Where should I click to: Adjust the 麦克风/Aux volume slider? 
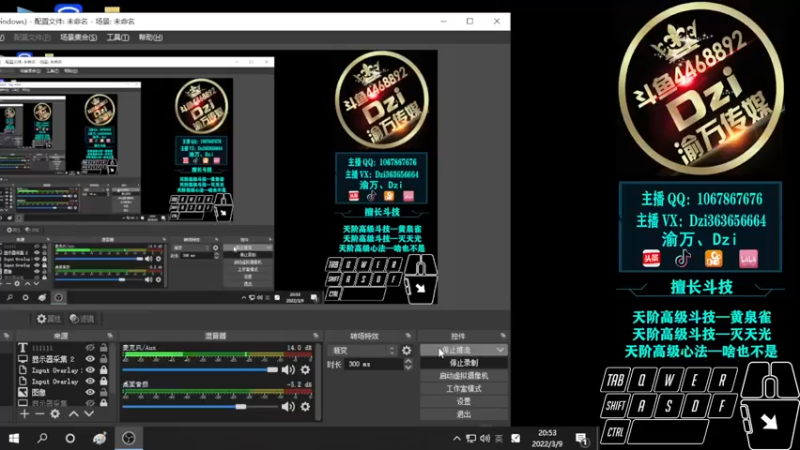click(x=200, y=369)
